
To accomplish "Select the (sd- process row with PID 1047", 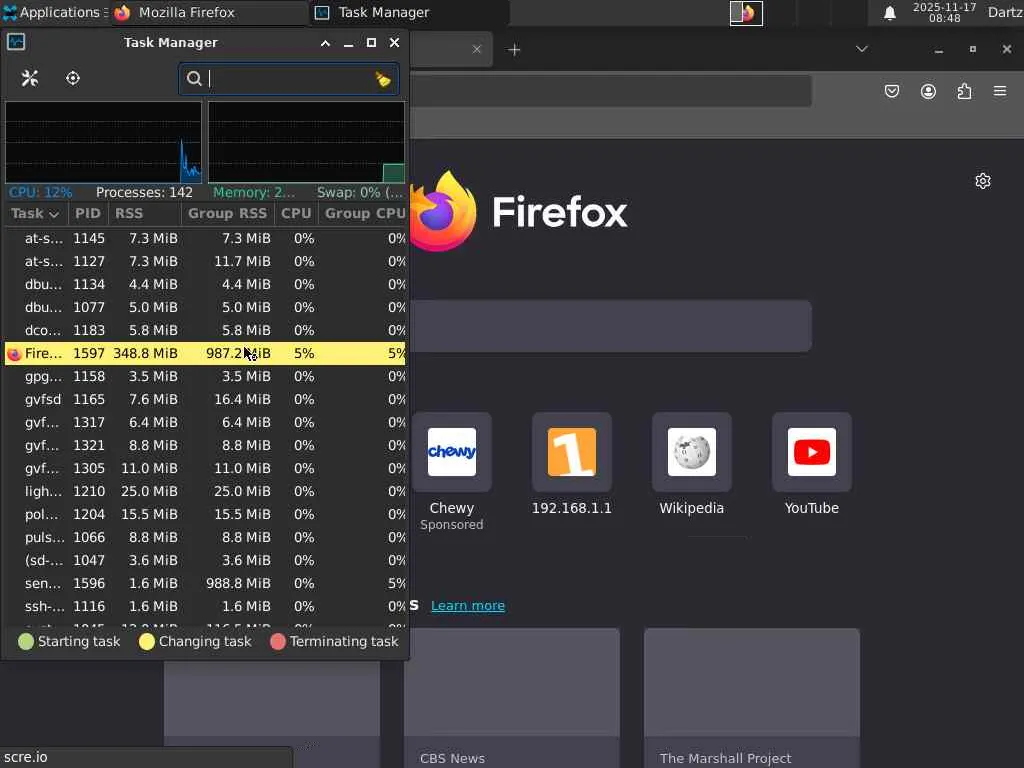I will click(x=205, y=560).
